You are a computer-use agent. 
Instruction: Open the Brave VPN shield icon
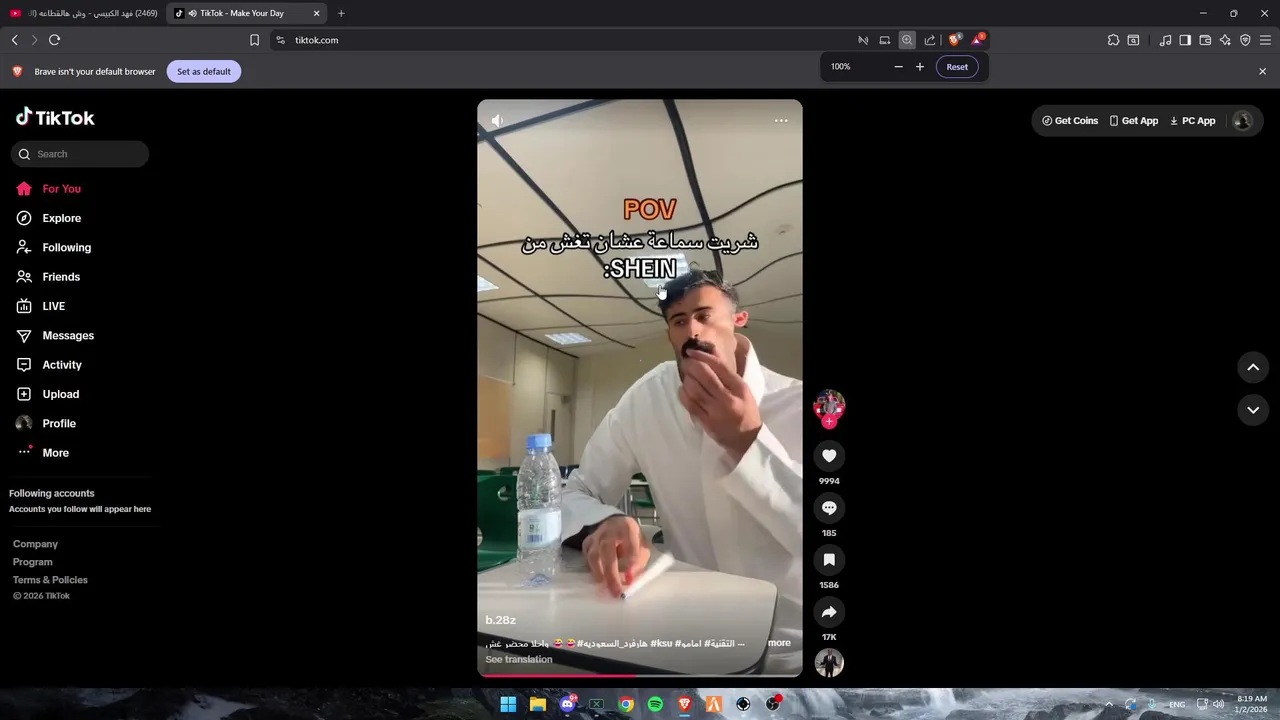[1245, 40]
